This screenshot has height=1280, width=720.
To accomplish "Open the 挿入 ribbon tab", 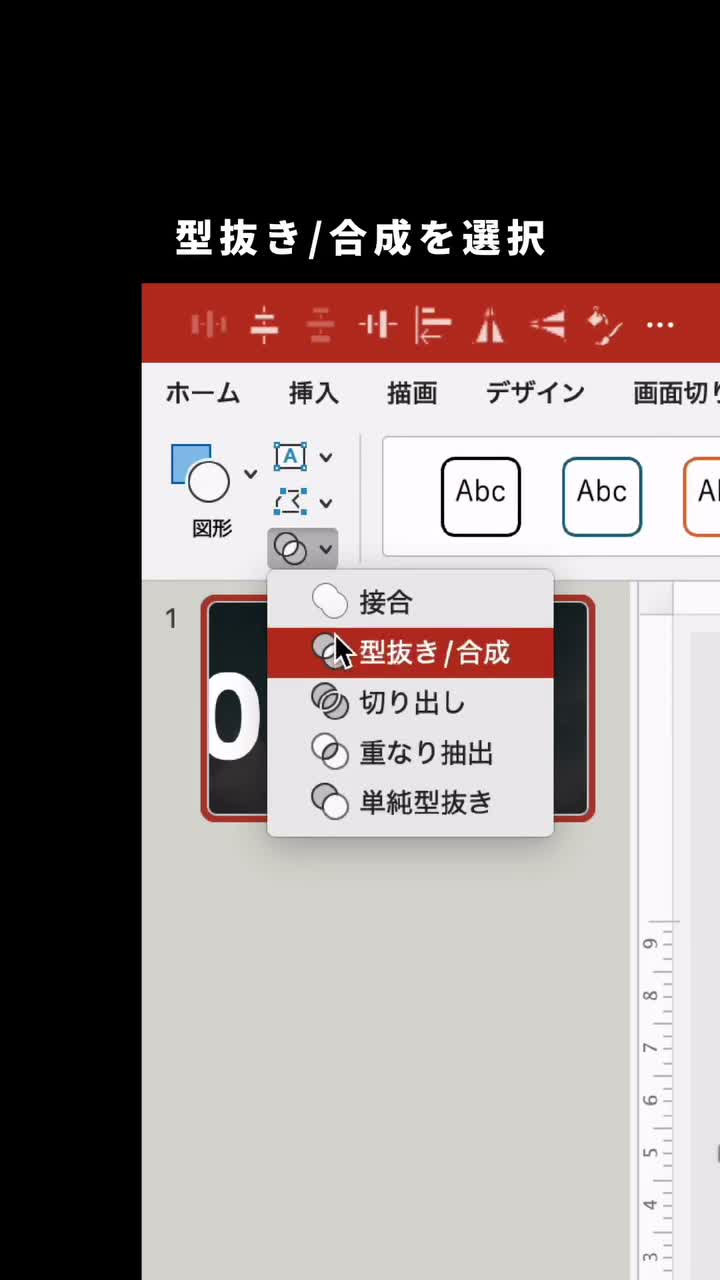I will point(314,393).
